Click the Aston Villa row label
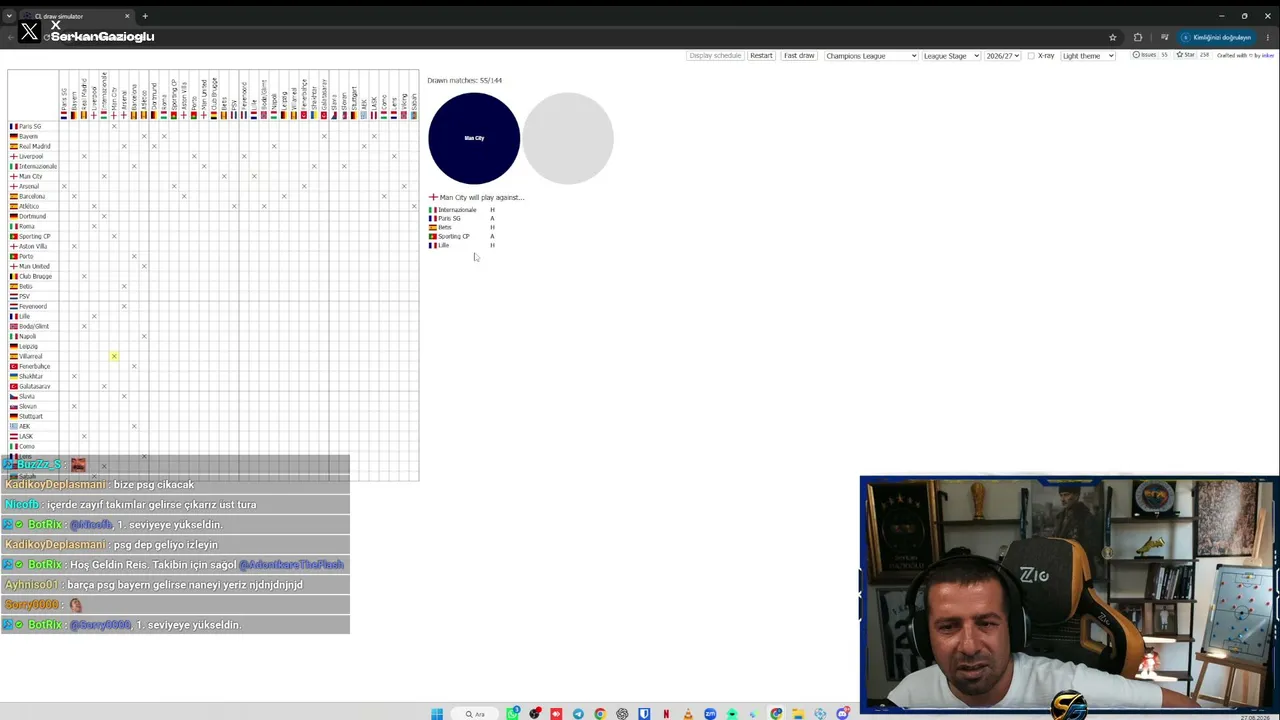 [33, 246]
